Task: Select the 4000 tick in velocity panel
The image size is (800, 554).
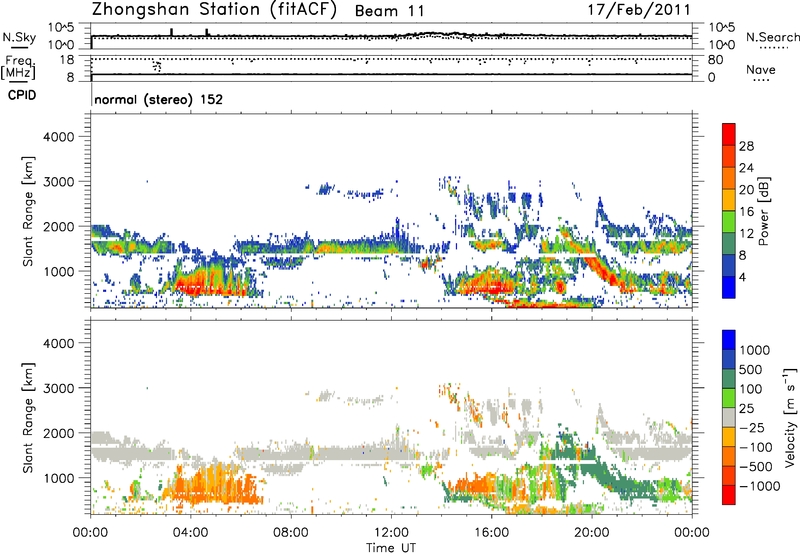Action: point(58,343)
